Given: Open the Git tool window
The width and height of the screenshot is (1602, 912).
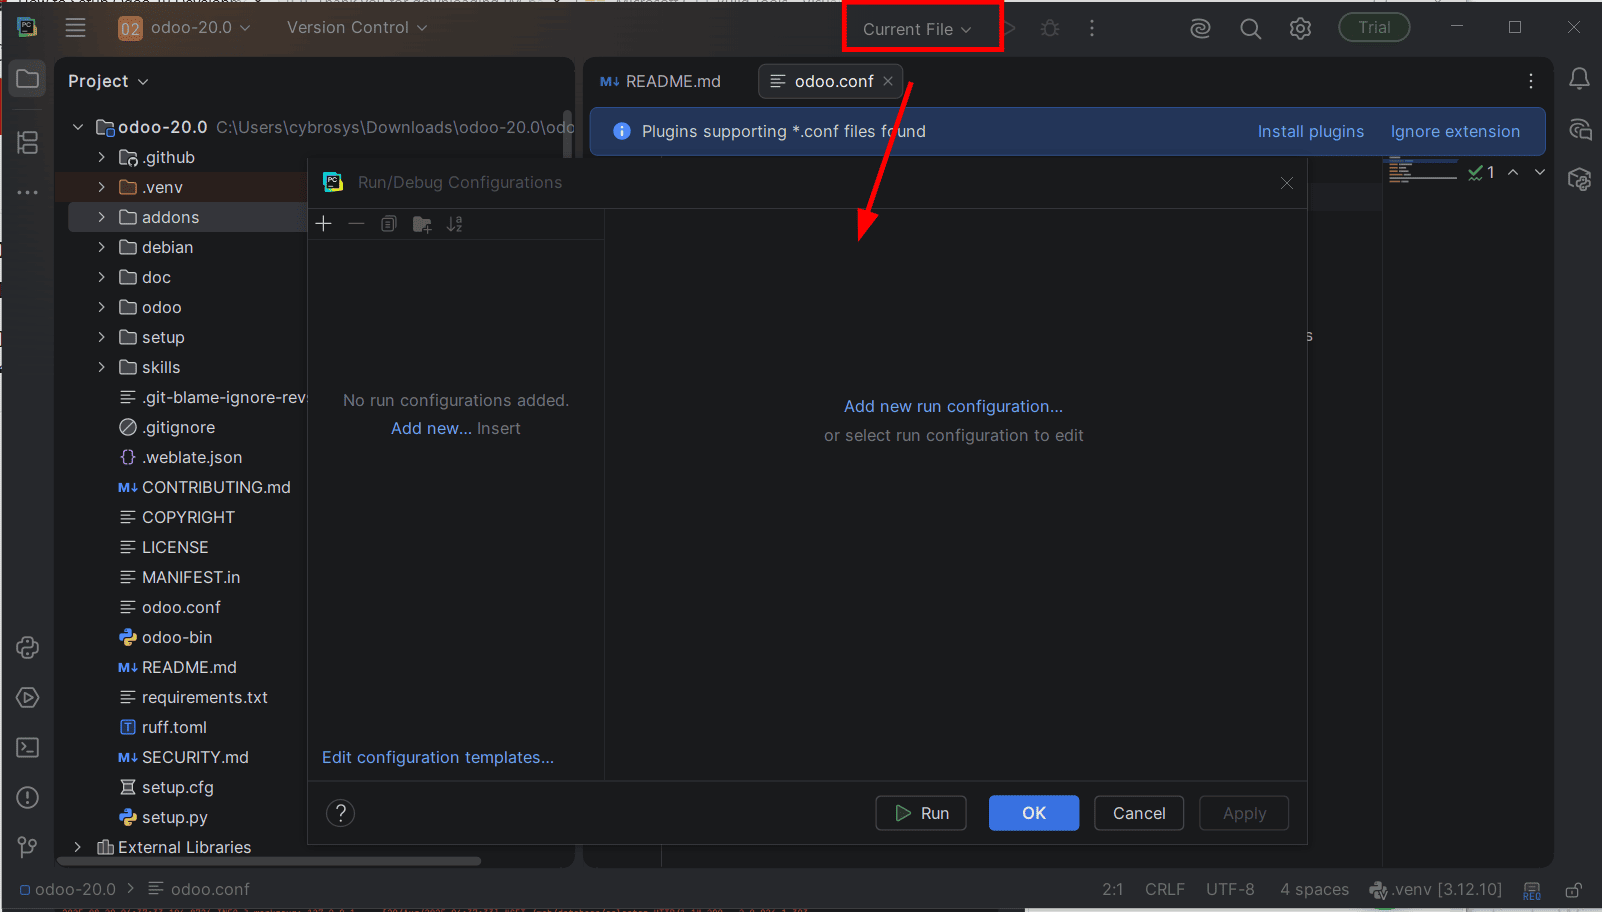Looking at the screenshot, I should (x=28, y=847).
